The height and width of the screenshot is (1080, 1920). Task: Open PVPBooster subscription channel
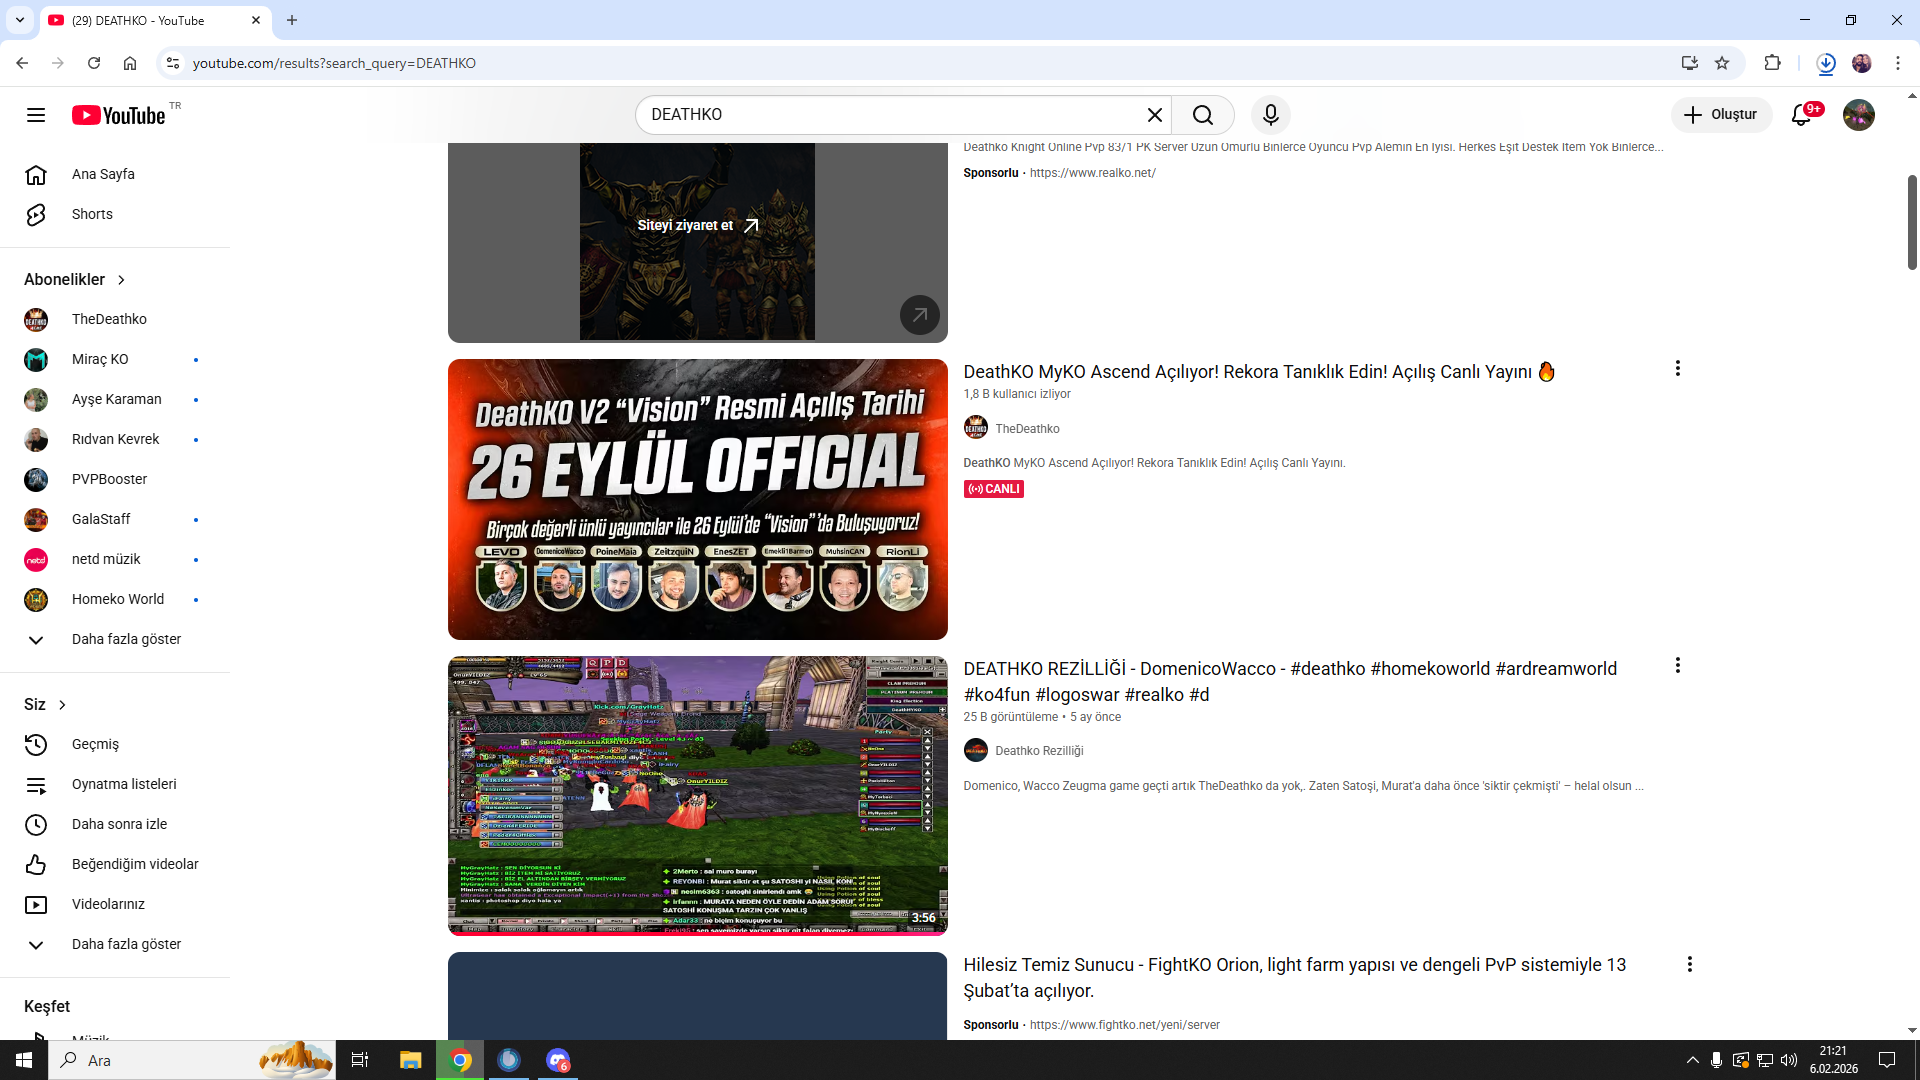click(115, 479)
